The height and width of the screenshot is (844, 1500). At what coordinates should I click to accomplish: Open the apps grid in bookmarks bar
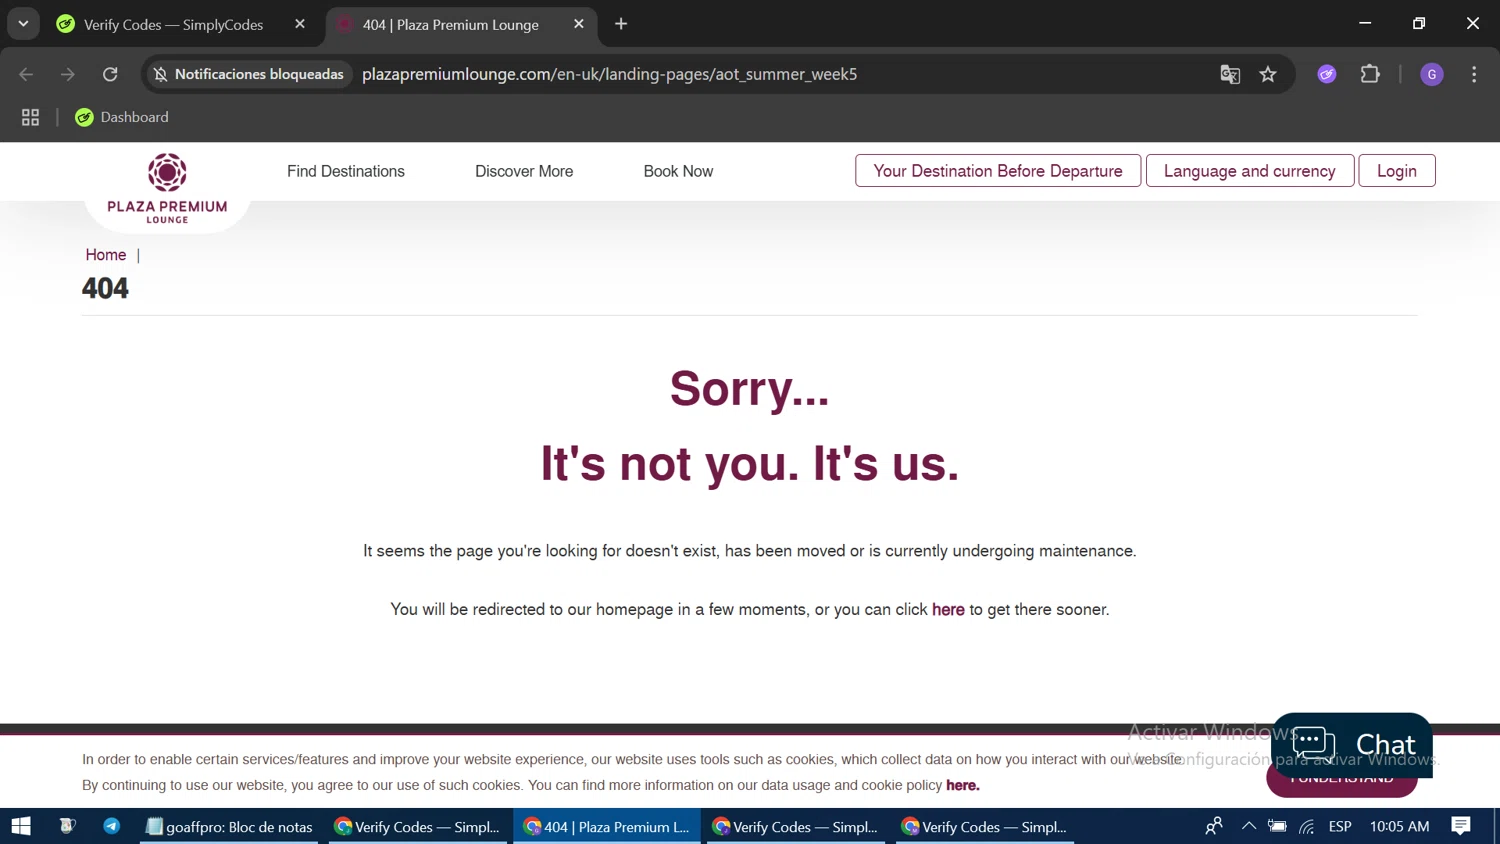tap(30, 117)
